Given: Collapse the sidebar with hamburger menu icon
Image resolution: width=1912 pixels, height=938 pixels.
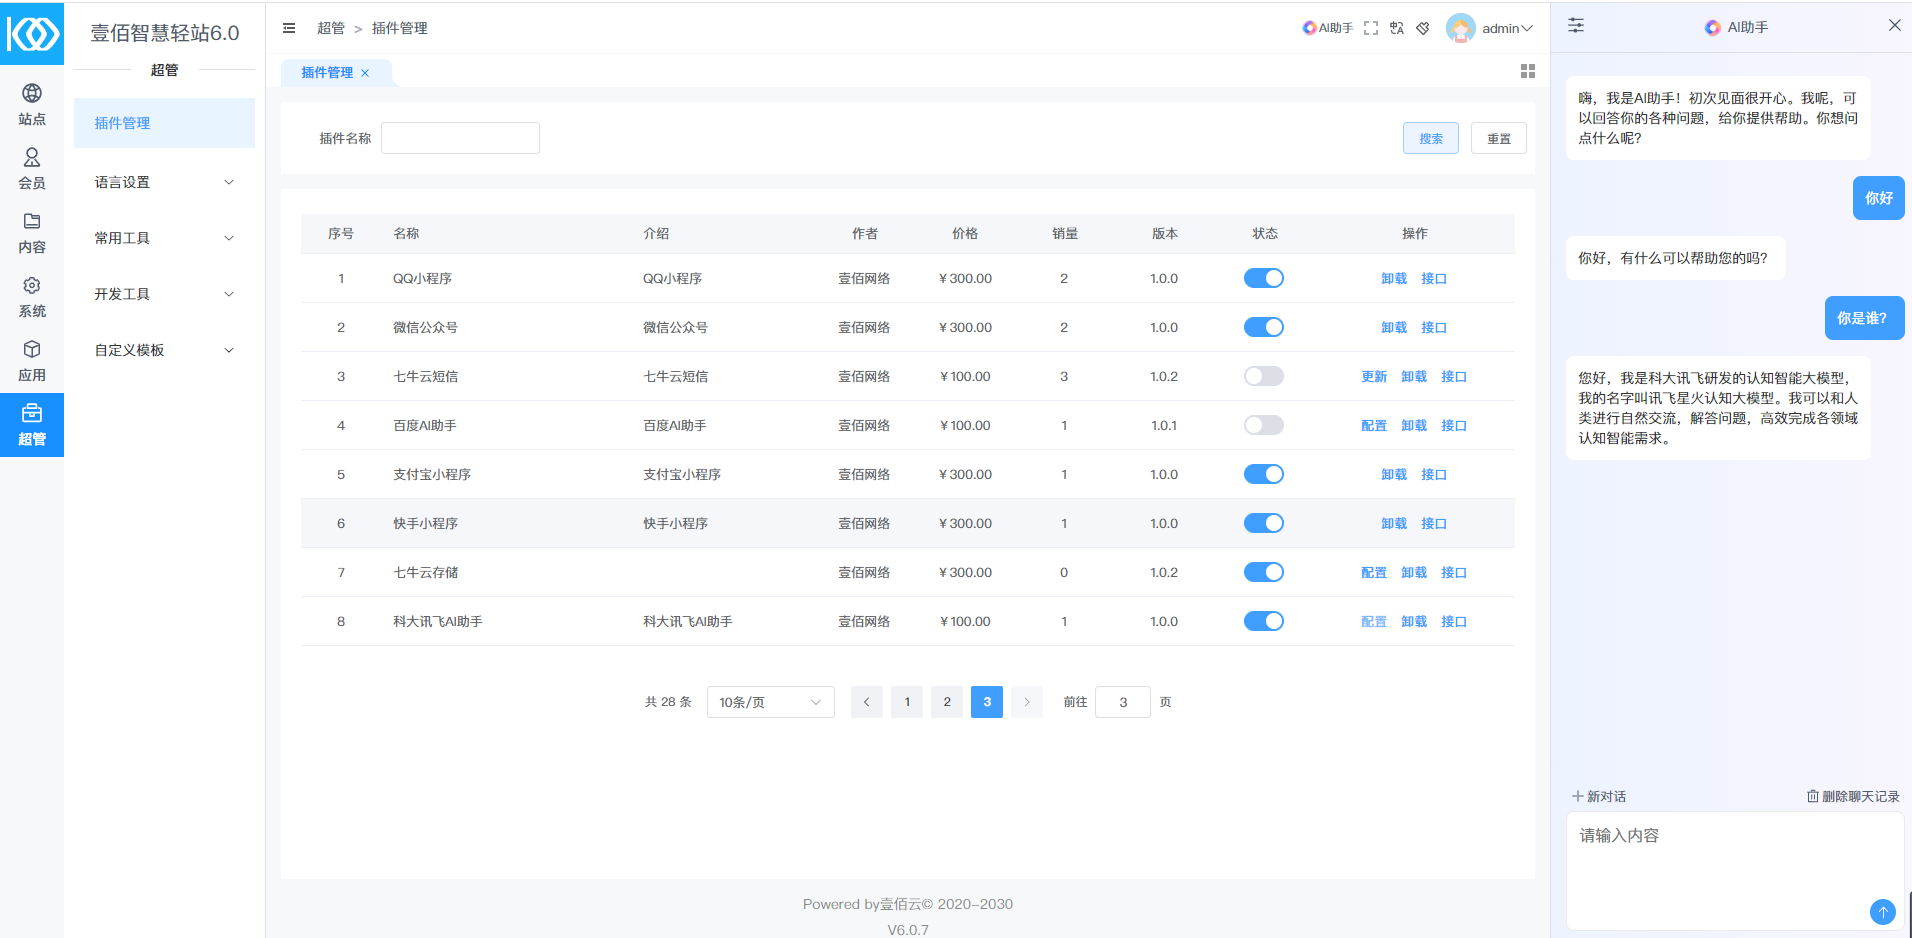Looking at the screenshot, I should pos(289,28).
